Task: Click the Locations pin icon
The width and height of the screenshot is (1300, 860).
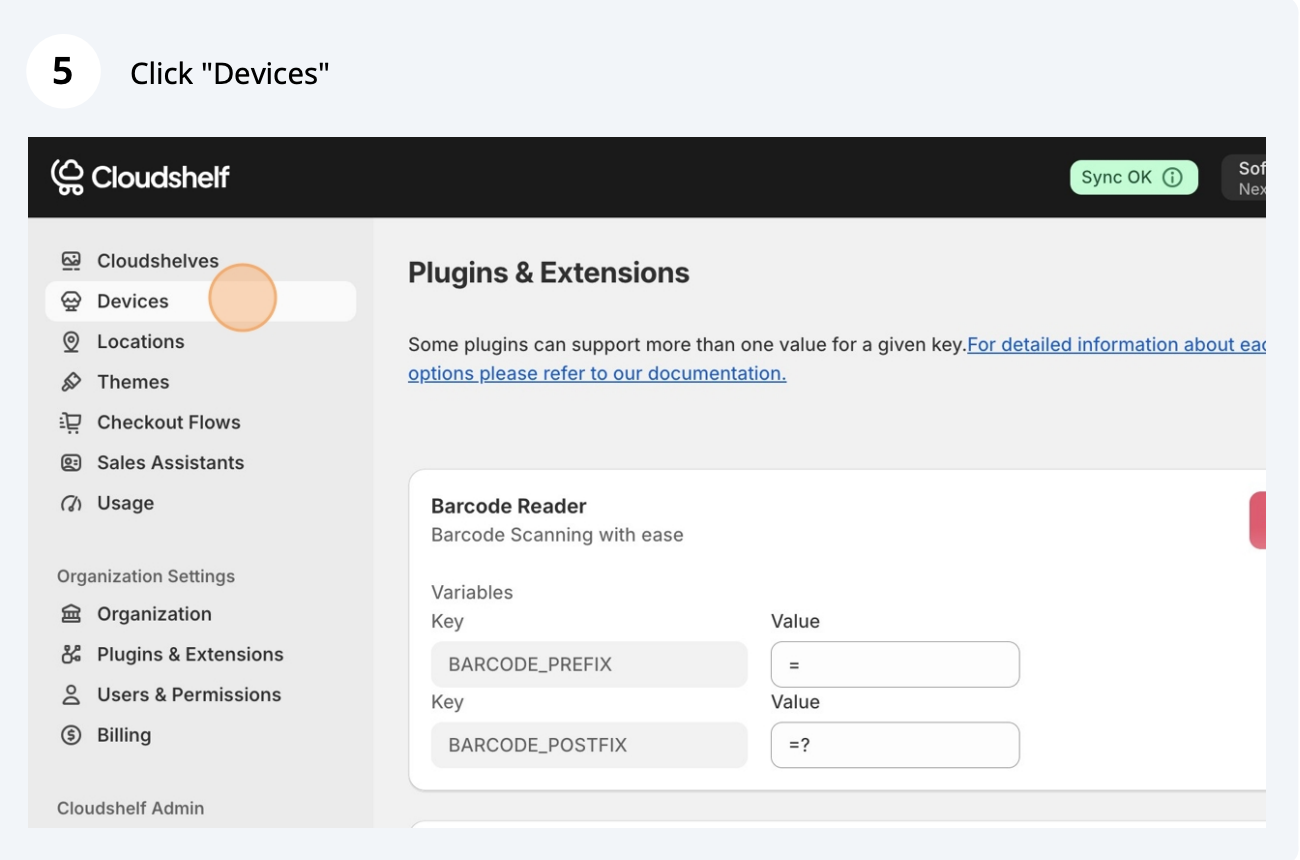Action: 70,342
